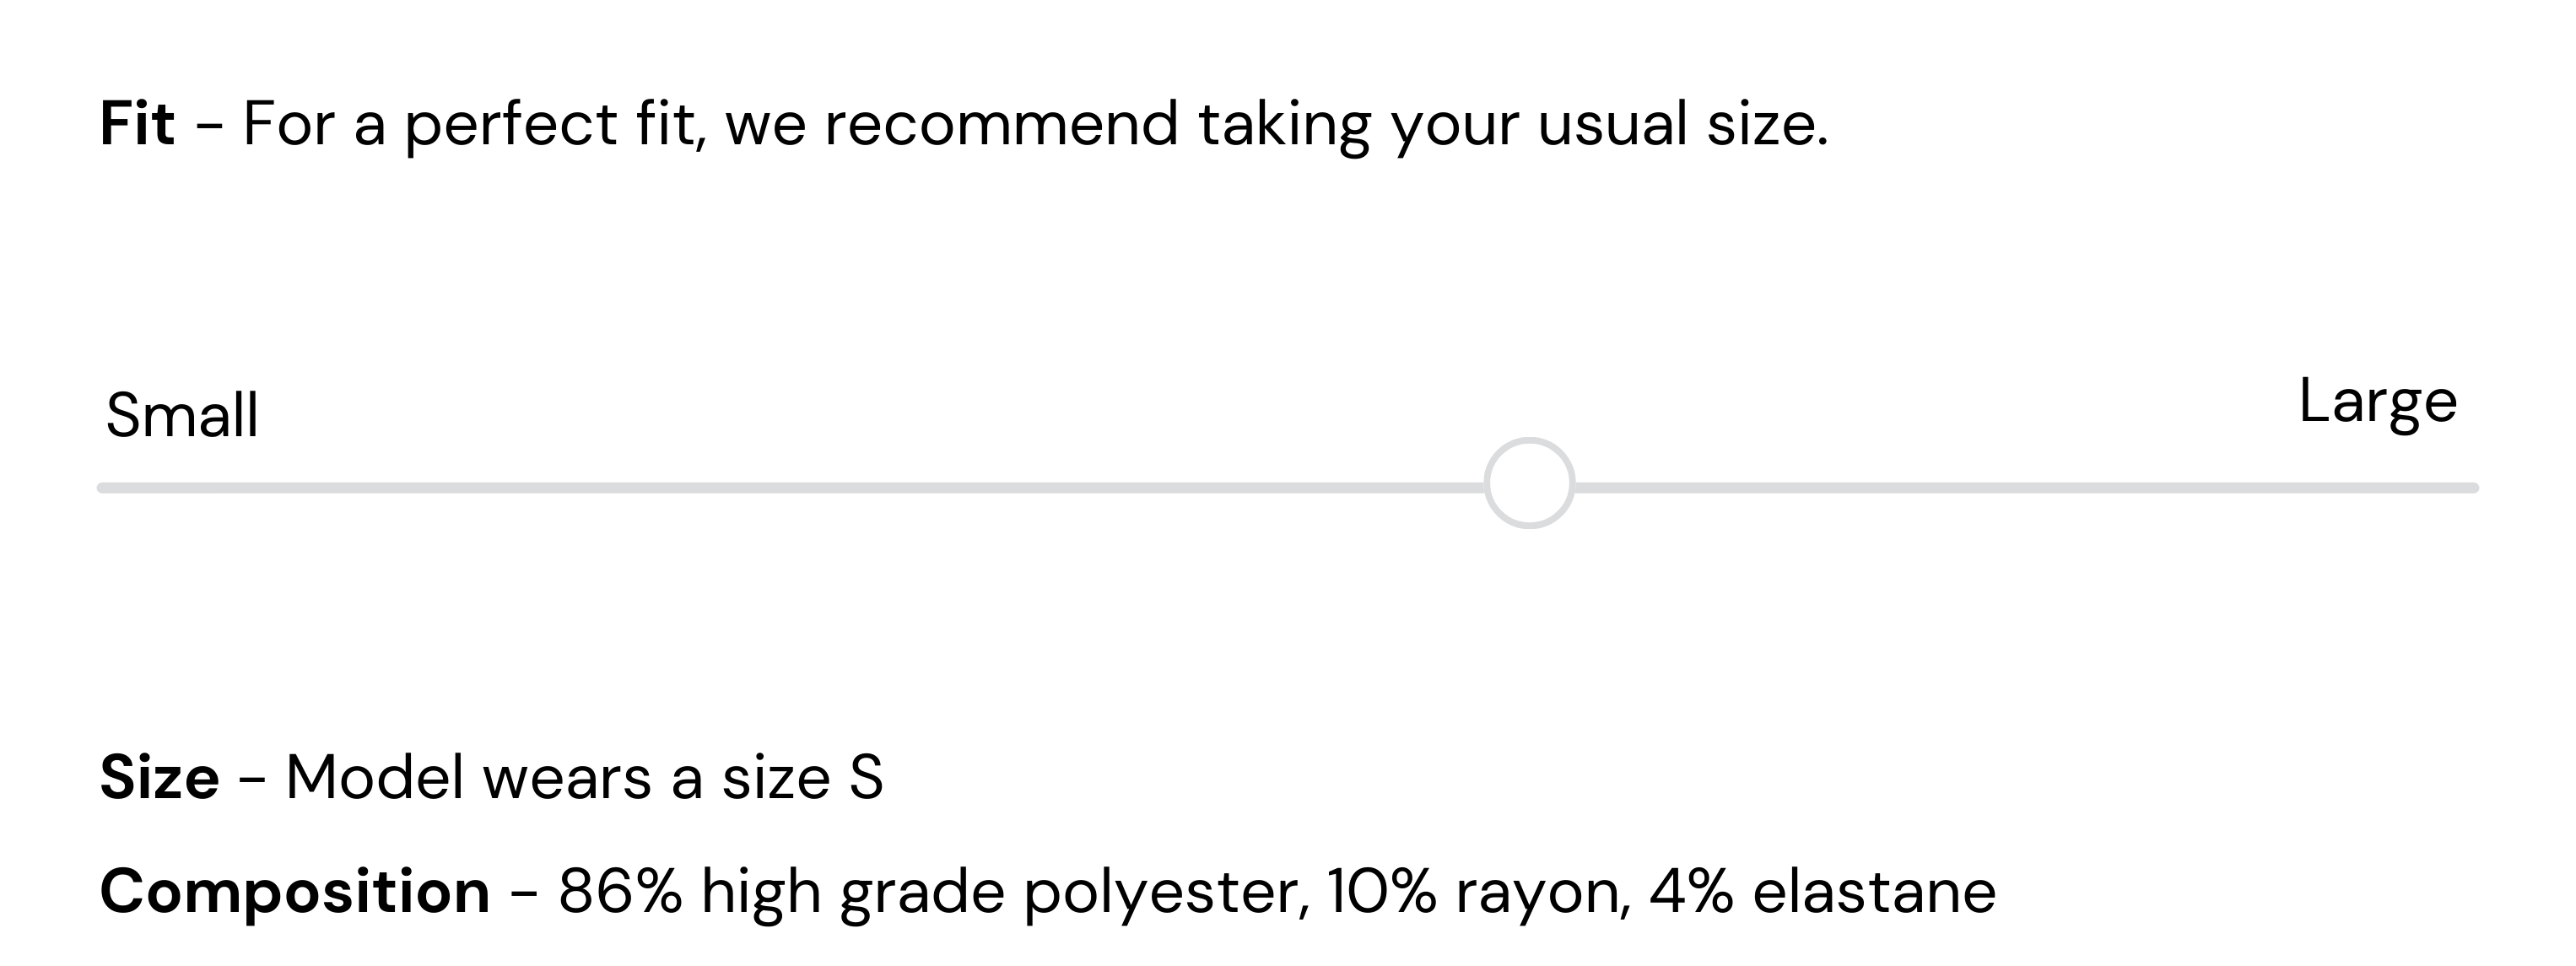Click the word "polyester," in the composition
Viewport: 2576px width, 966px height.
[1166, 893]
